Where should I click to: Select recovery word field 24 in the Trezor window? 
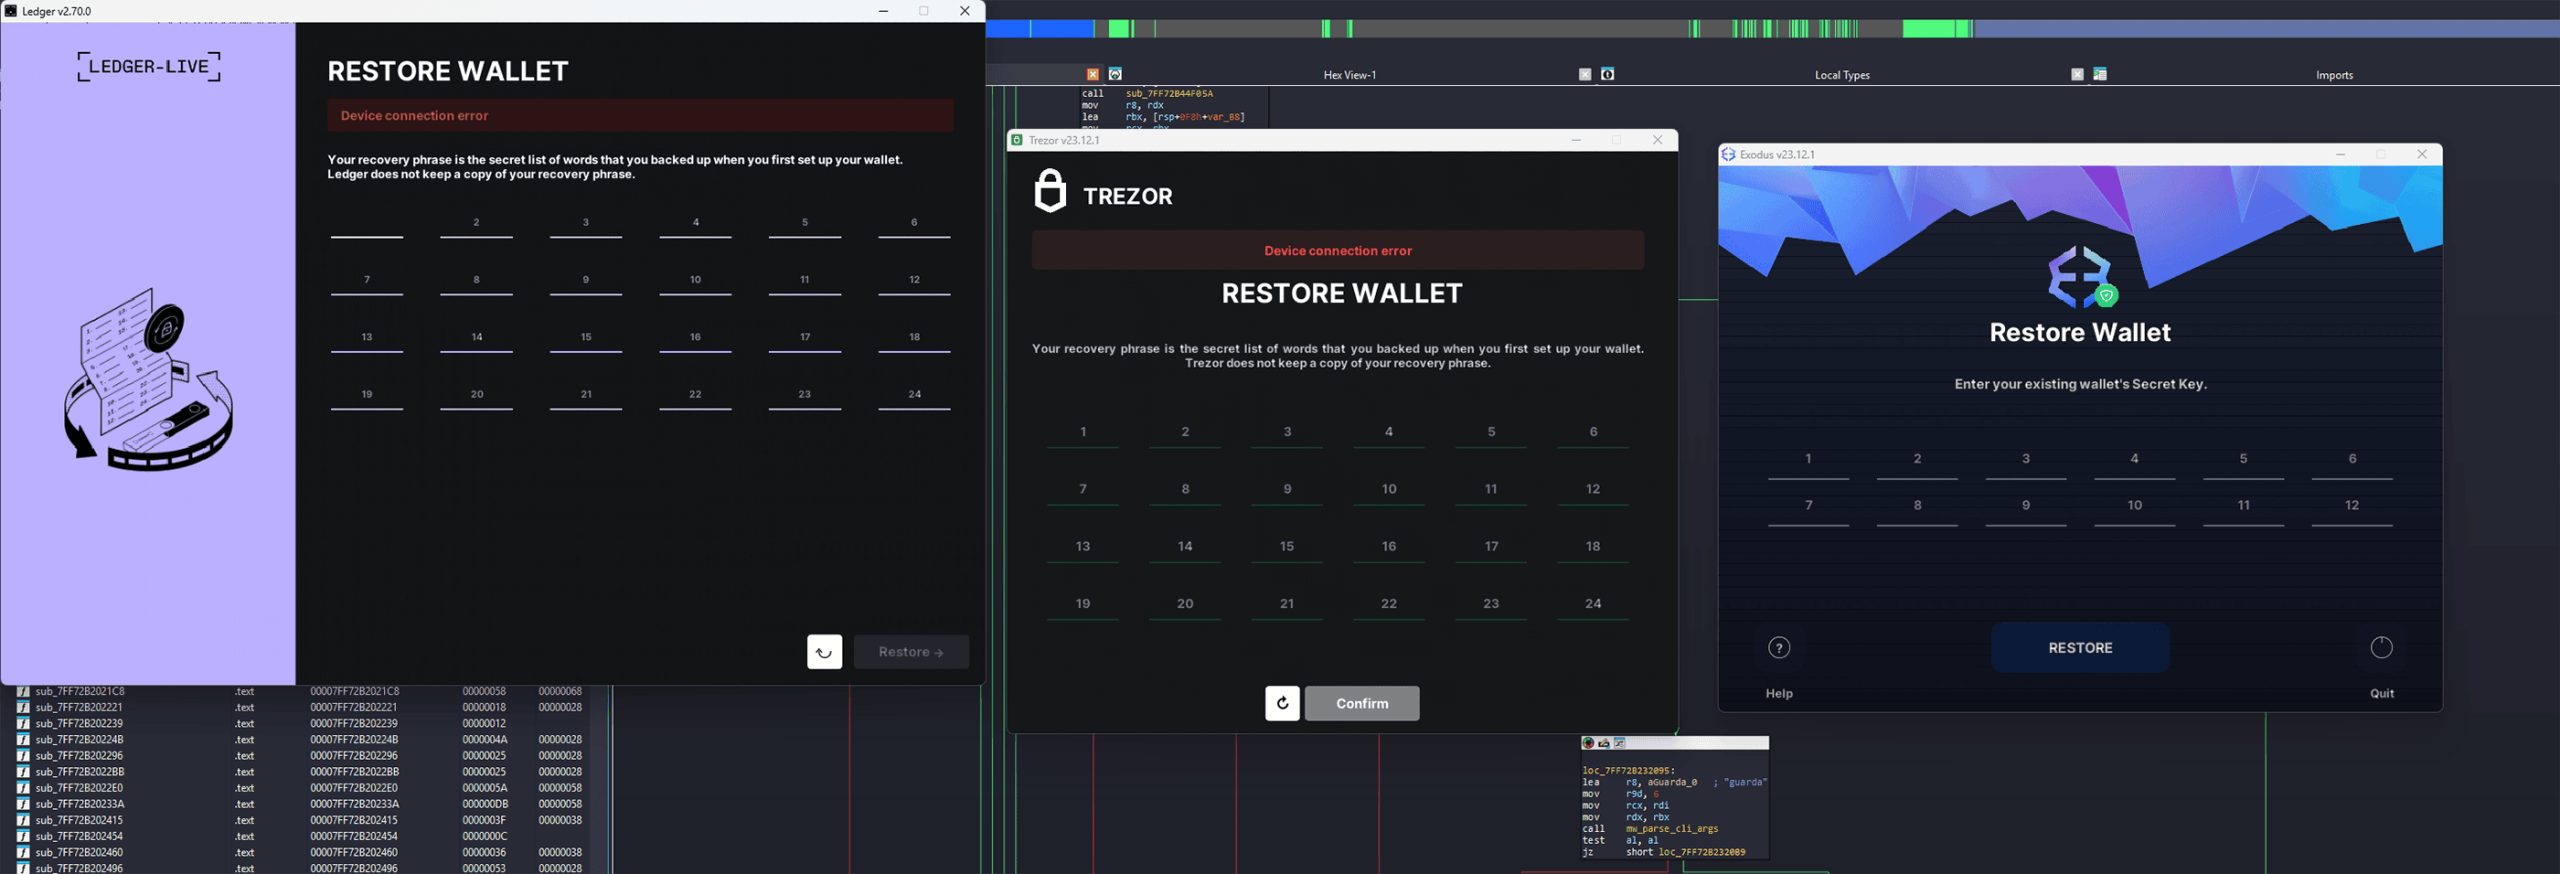pyautogui.click(x=1593, y=607)
